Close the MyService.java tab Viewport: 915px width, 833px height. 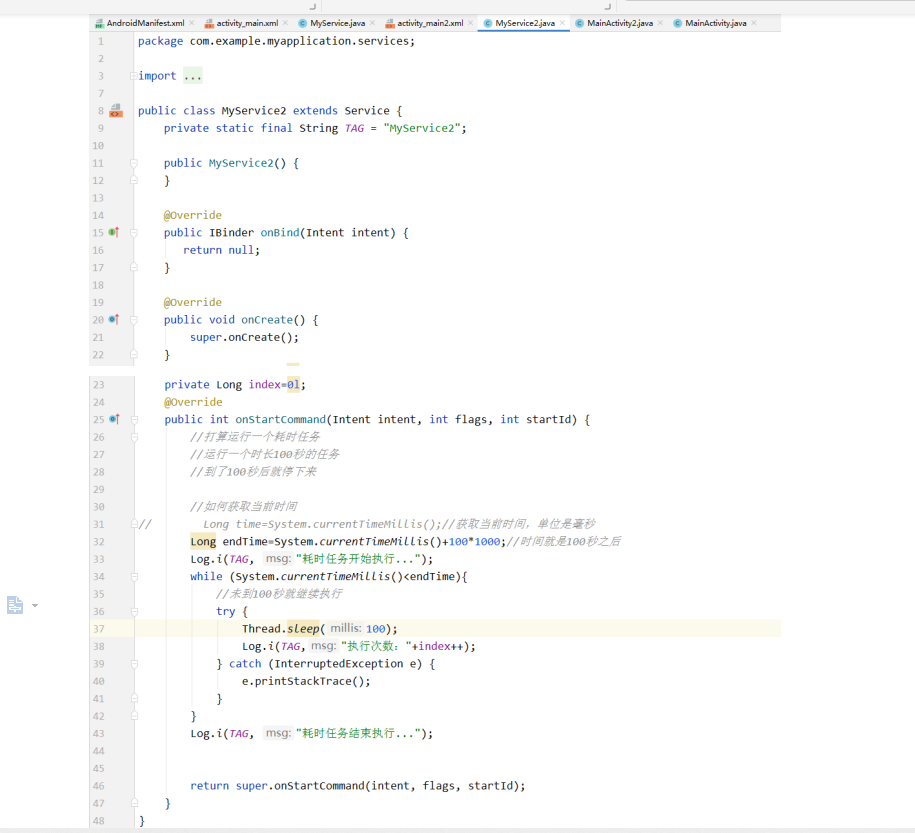pos(372,23)
